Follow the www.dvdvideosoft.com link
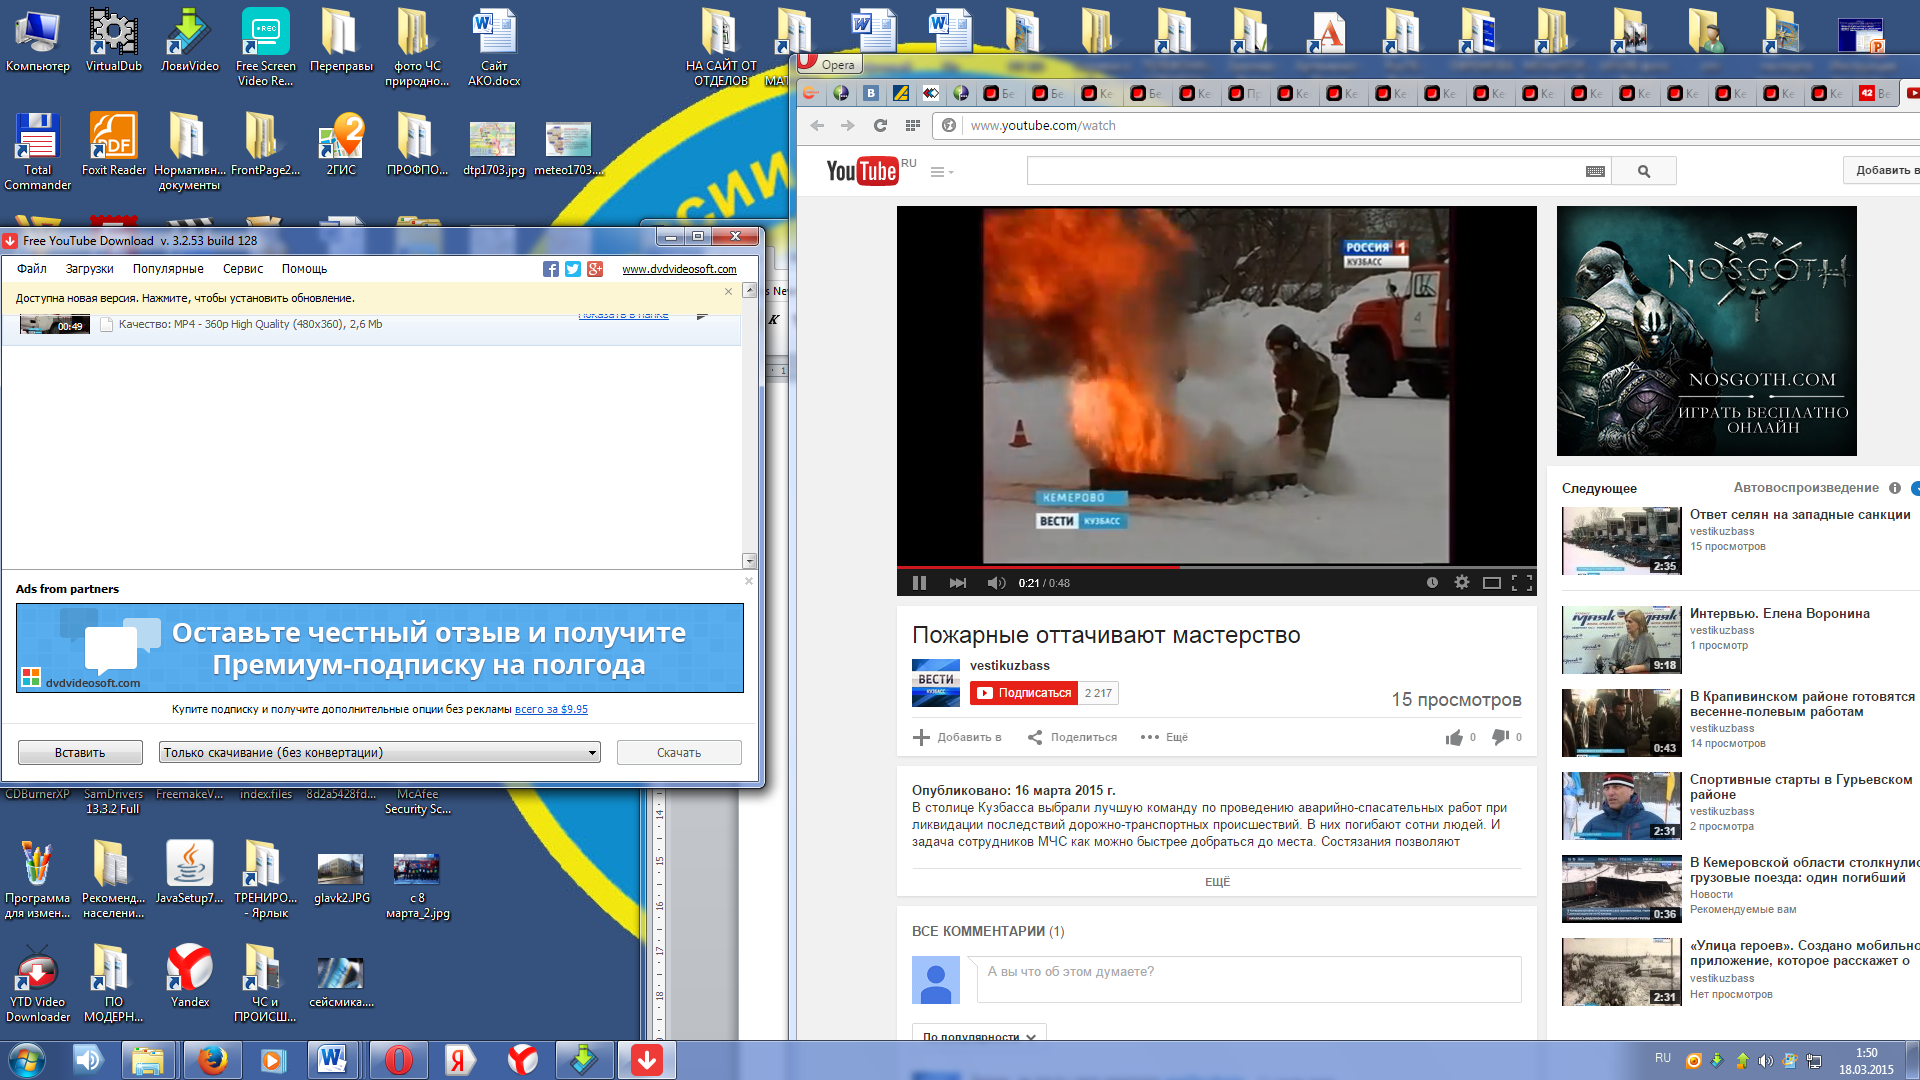This screenshot has width=1920, height=1080. [x=679, y=269]
